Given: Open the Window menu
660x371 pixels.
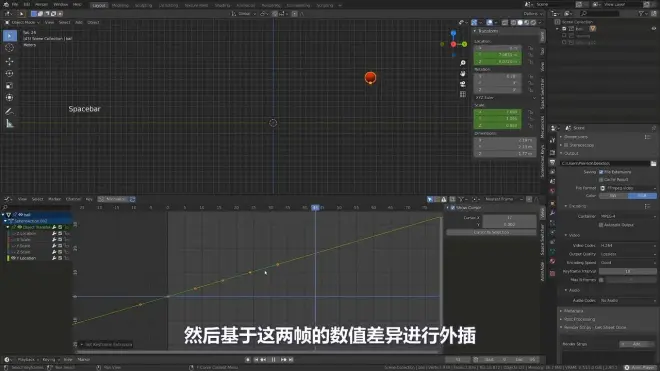Looking at the screenshot, I should pyautogui.click(x=61, y=5).
